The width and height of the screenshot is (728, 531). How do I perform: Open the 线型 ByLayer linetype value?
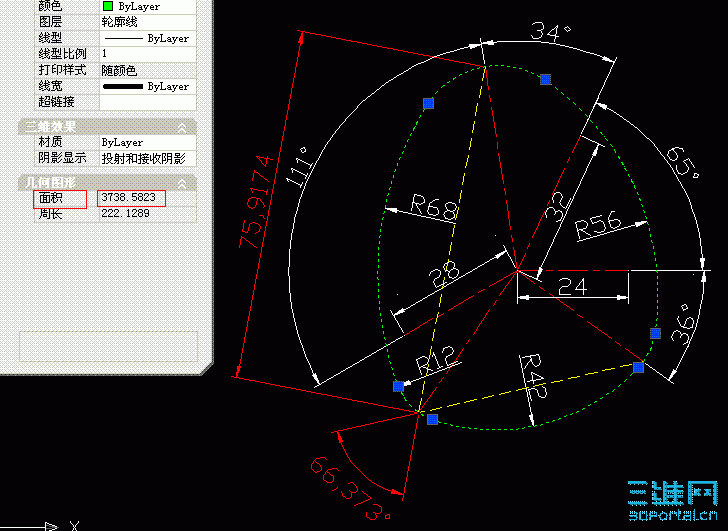coord(148,38)
